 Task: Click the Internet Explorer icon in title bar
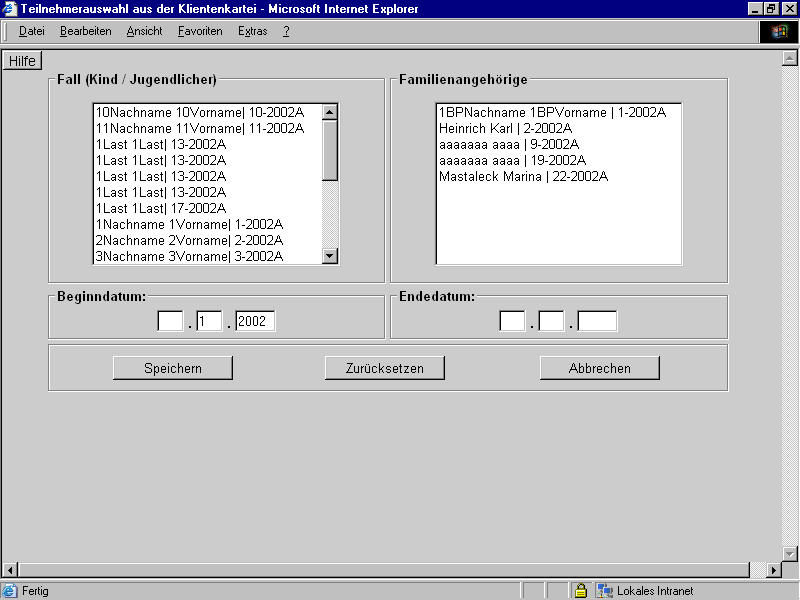[10, 9]
